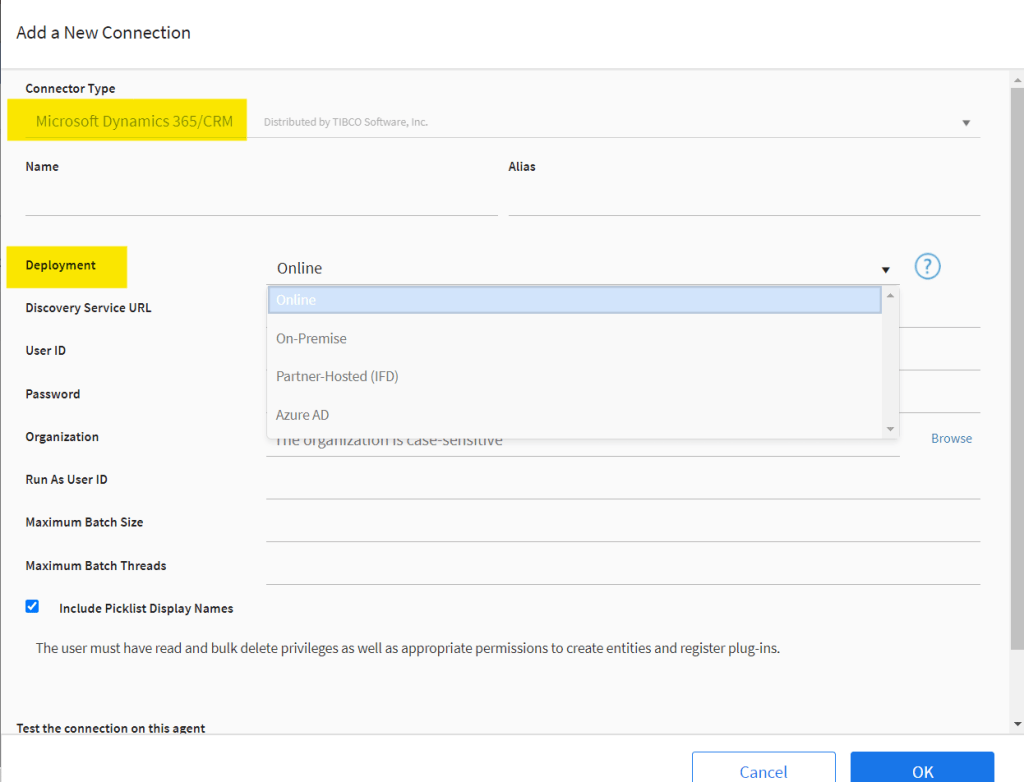Viewport: 1024px width, 782px height.
Task: Click Microsoft Dynamics 365/CRM connector type text
Action: (x=134, y=122)
